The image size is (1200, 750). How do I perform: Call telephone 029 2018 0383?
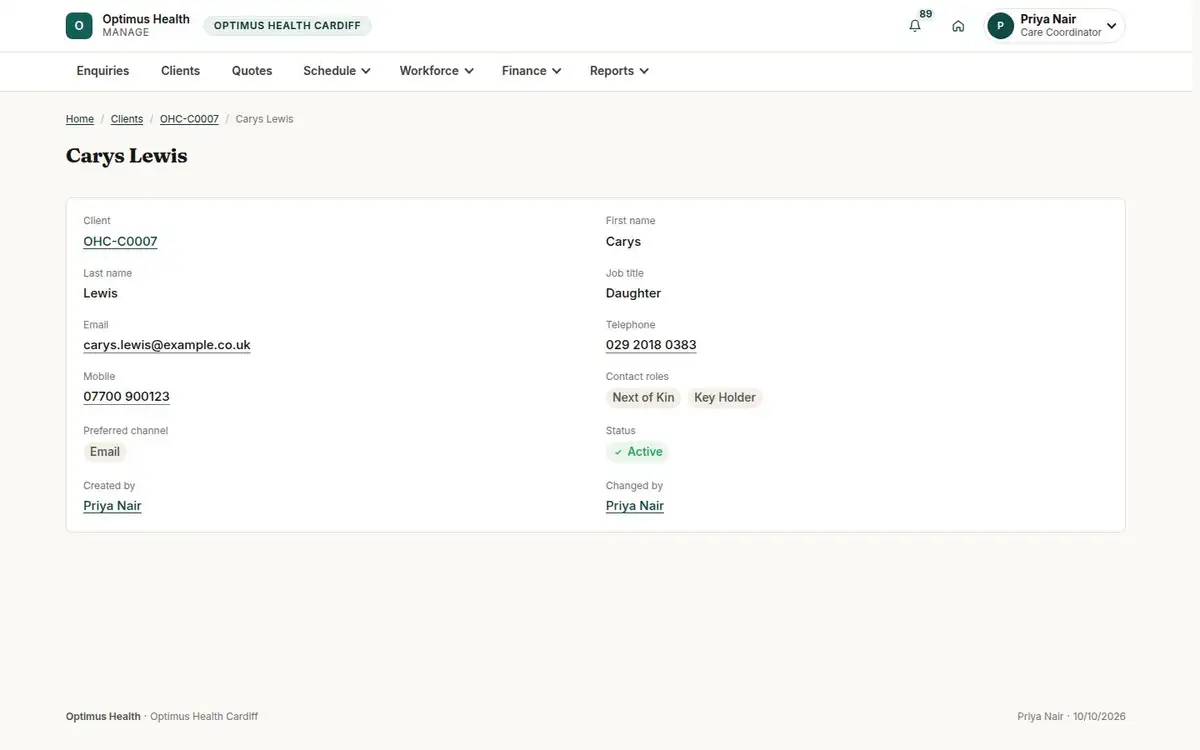[x=651, y=345]
